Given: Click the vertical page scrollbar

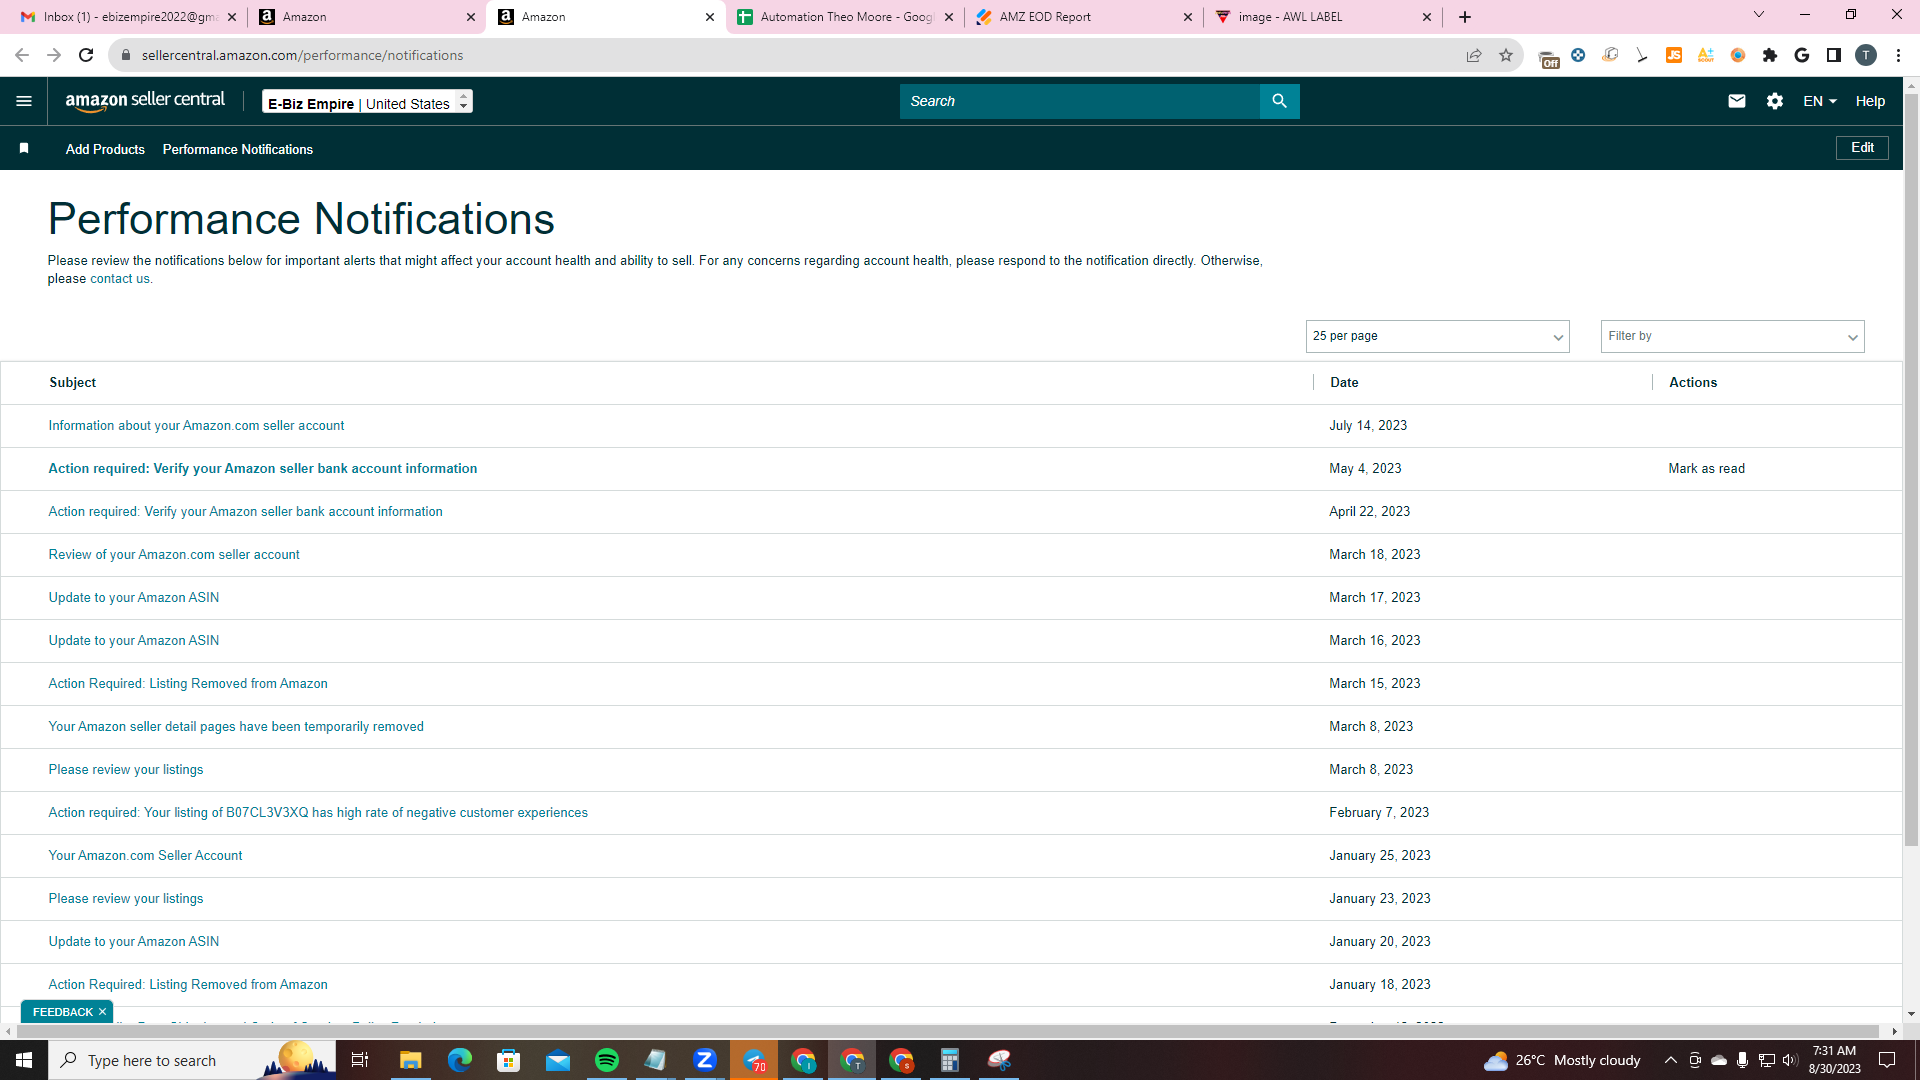Looking at the screenshot, I should click(x=1911, y=470).
